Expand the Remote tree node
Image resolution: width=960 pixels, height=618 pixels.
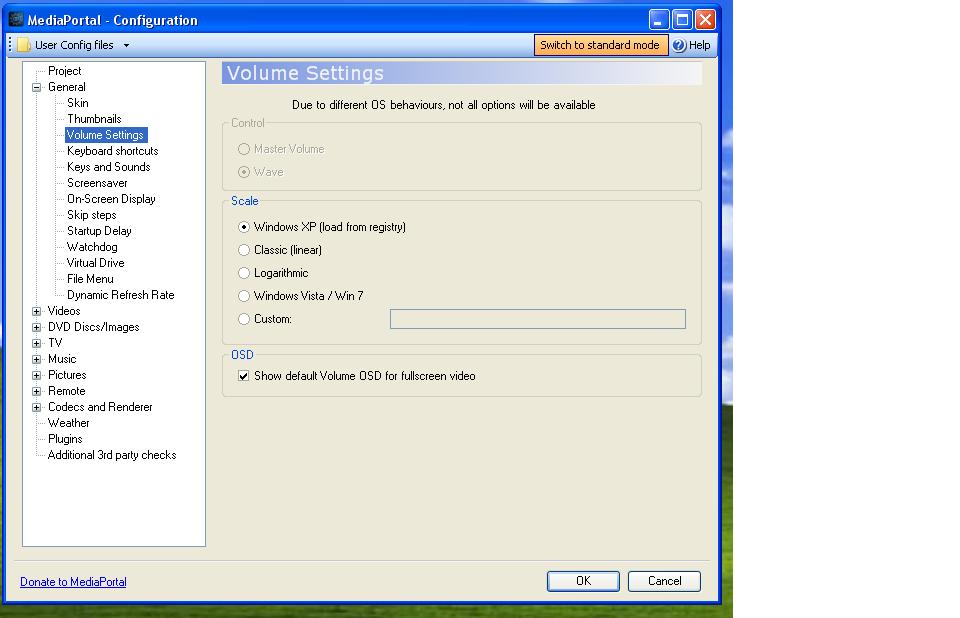(x=37, y=391)
